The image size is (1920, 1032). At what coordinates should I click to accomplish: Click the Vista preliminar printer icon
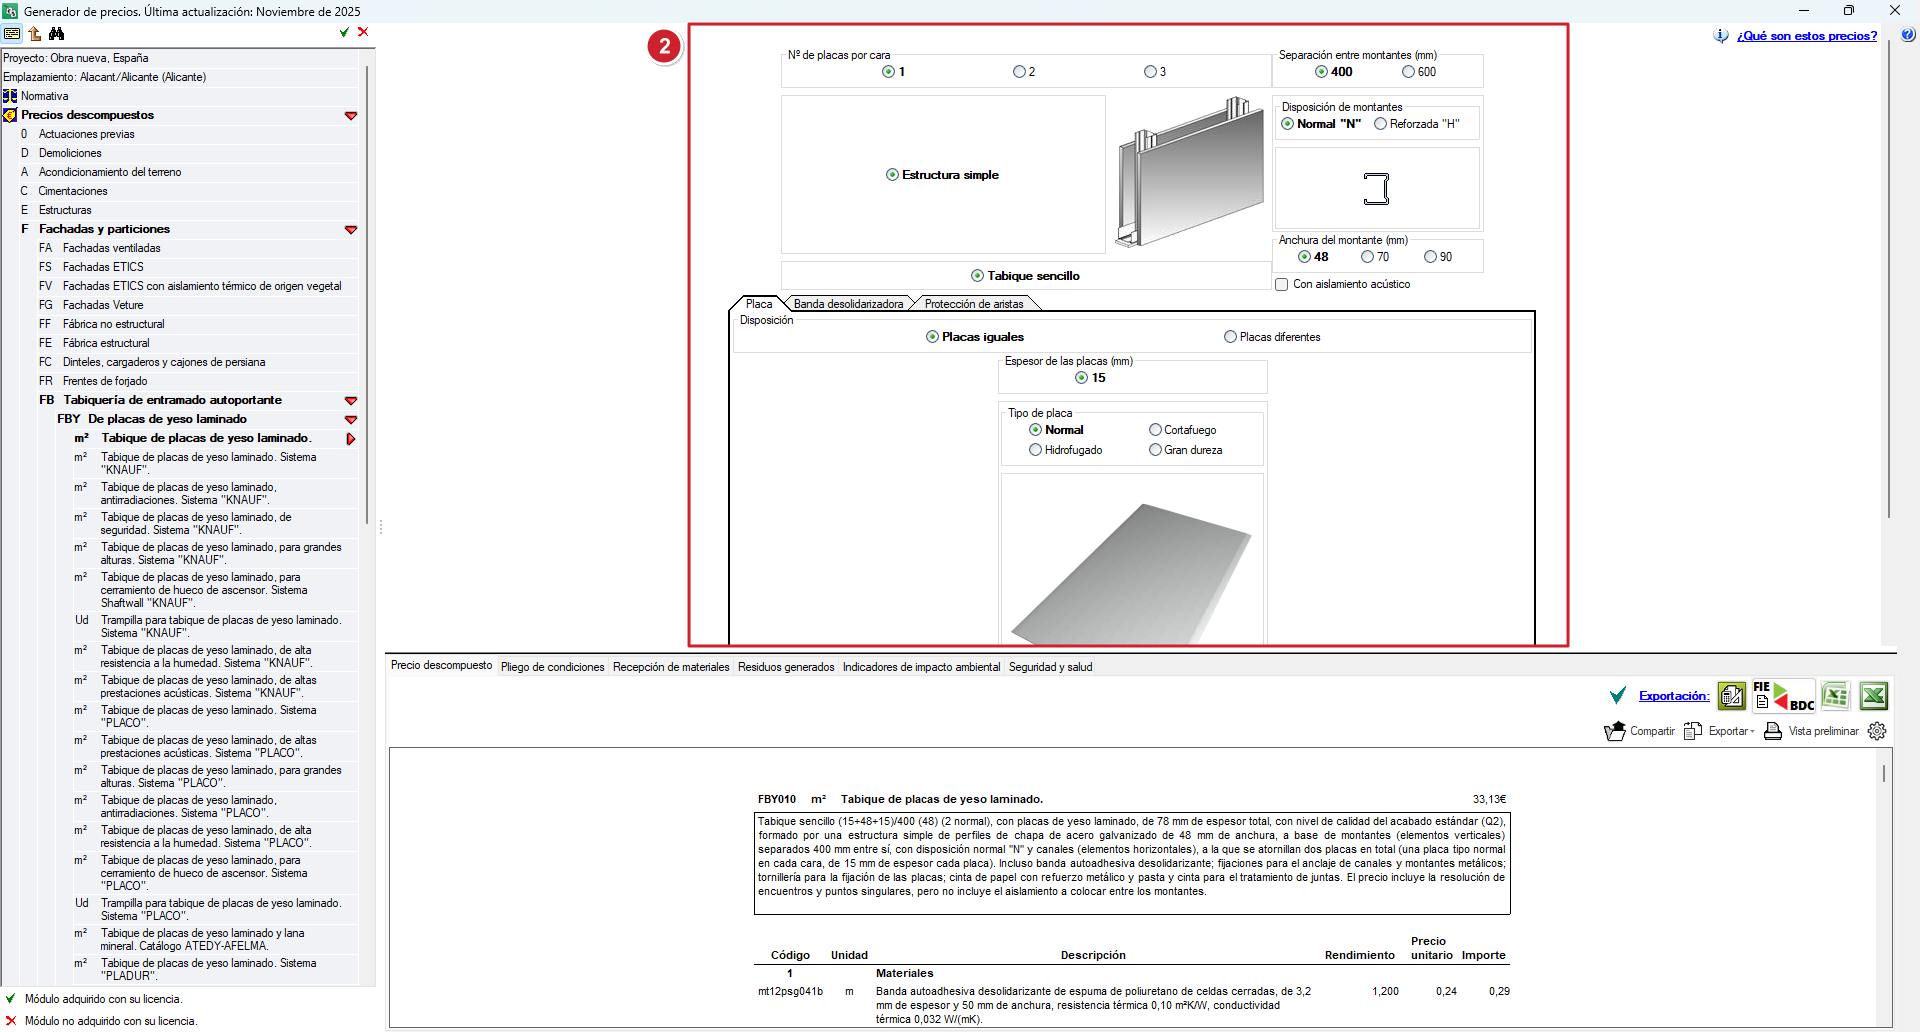(1773, 731)
